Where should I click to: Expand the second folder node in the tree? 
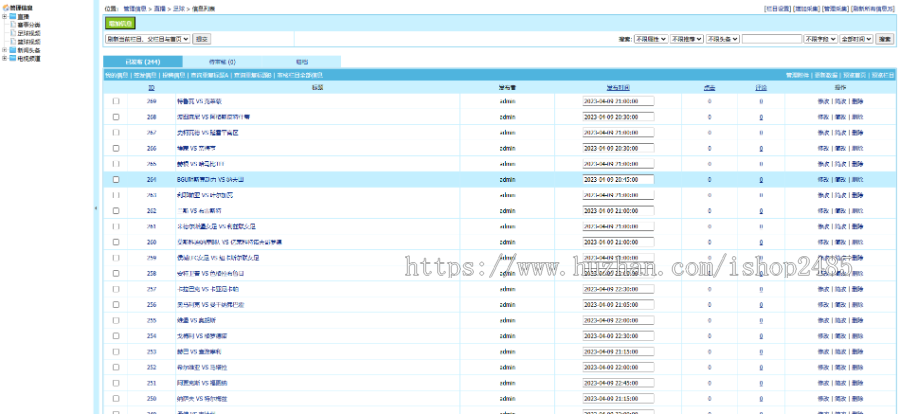click(5, 50)
